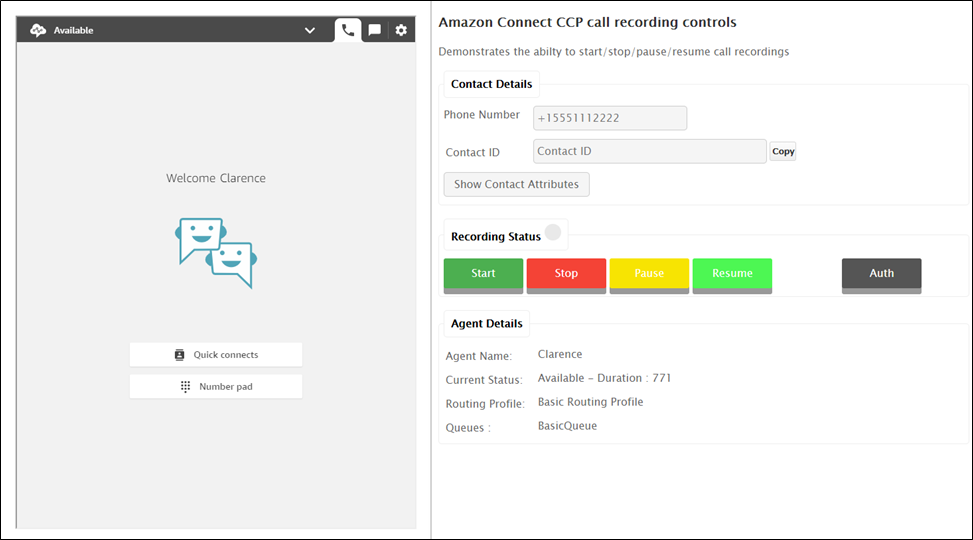Click the Current Status: label

[x=484, y=380]
